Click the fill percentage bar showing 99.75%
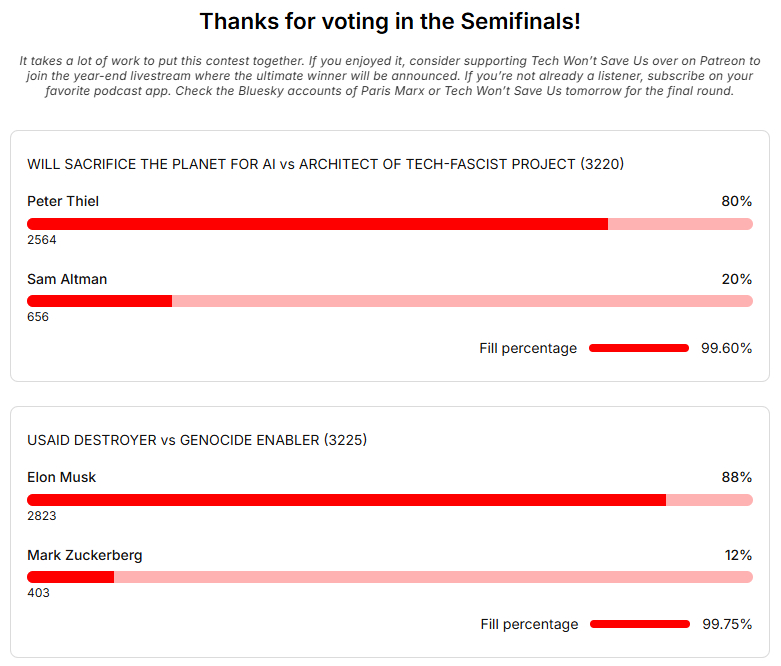The width and height of the screenshot is (781, 666). coord(640,624)
